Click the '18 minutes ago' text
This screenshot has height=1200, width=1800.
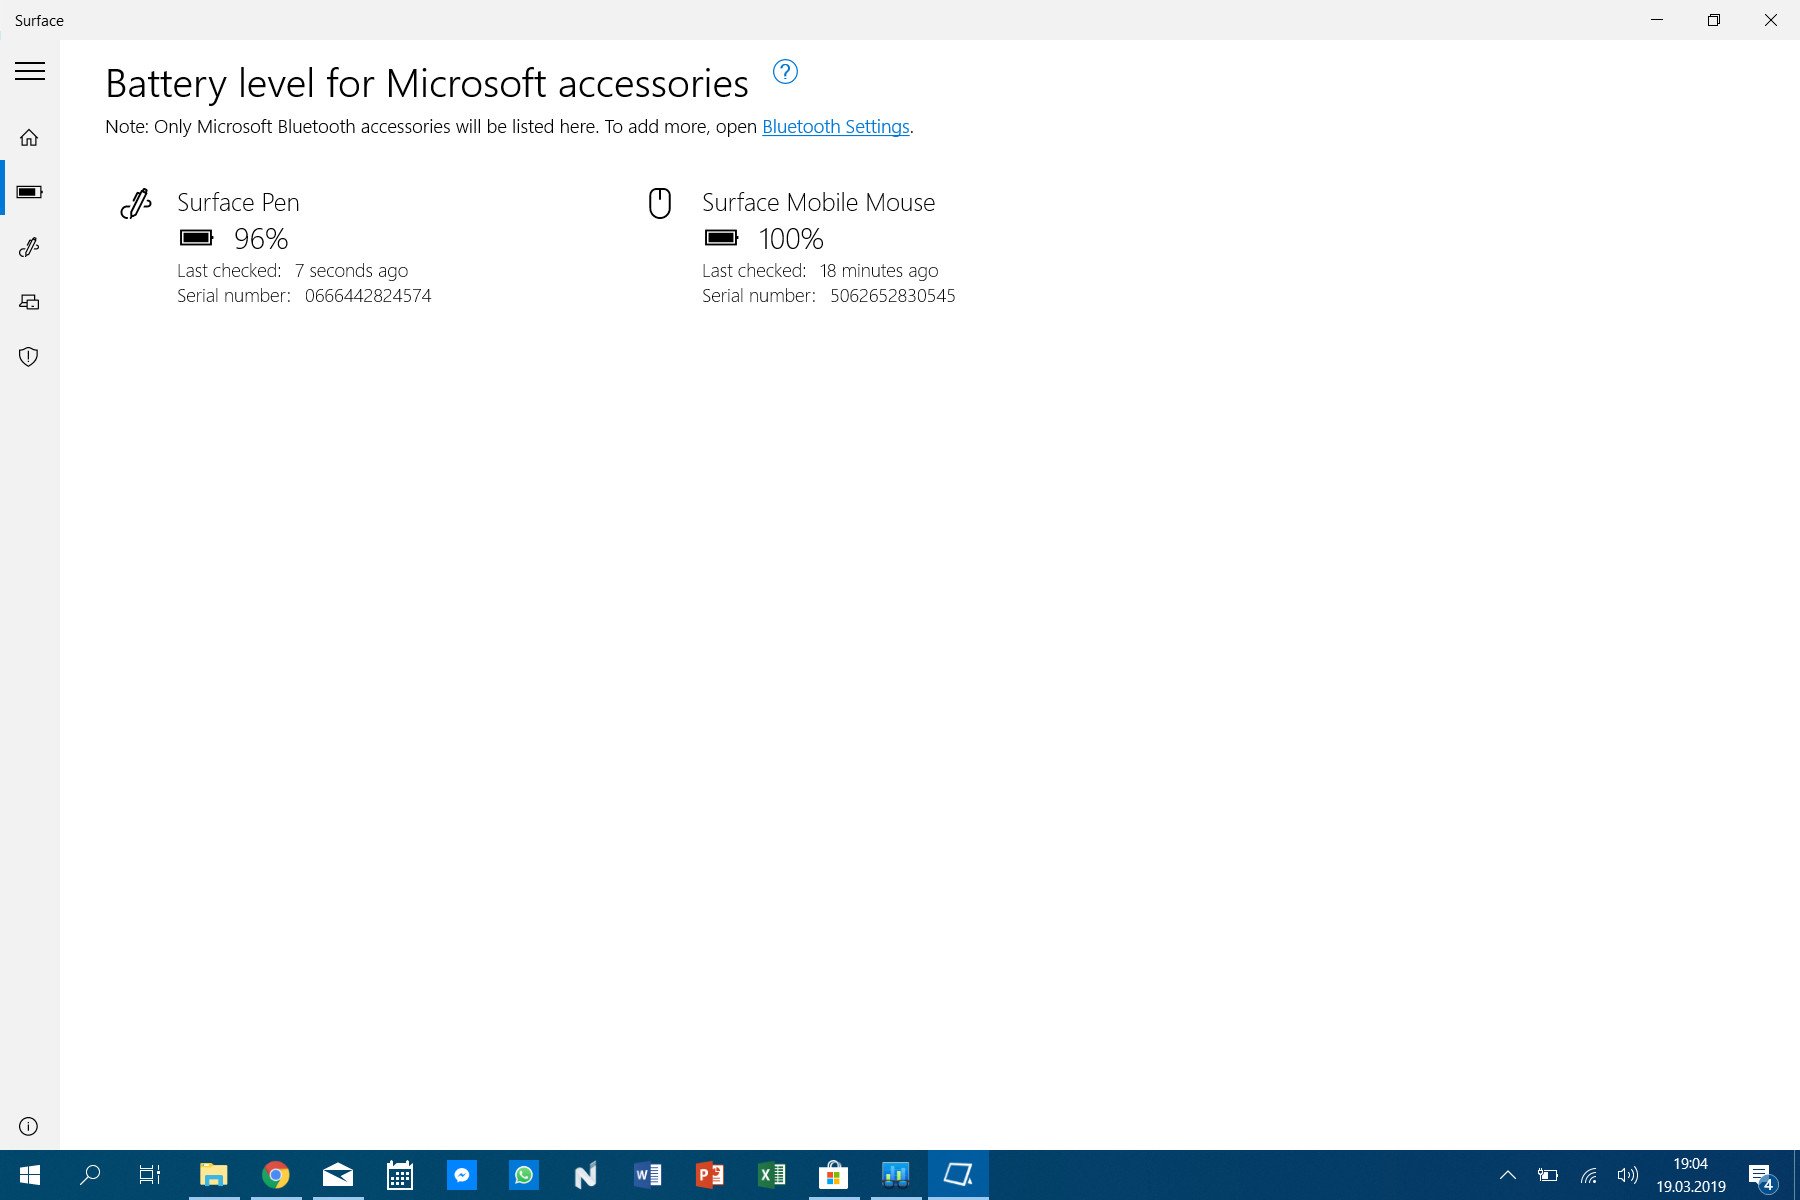pos(879,271)
